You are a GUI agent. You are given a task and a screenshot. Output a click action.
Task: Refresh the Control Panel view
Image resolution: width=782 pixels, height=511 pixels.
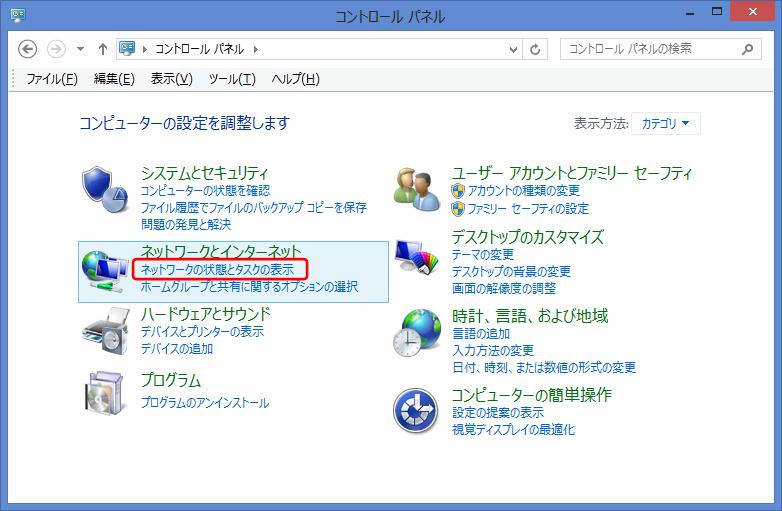(535, 49)
